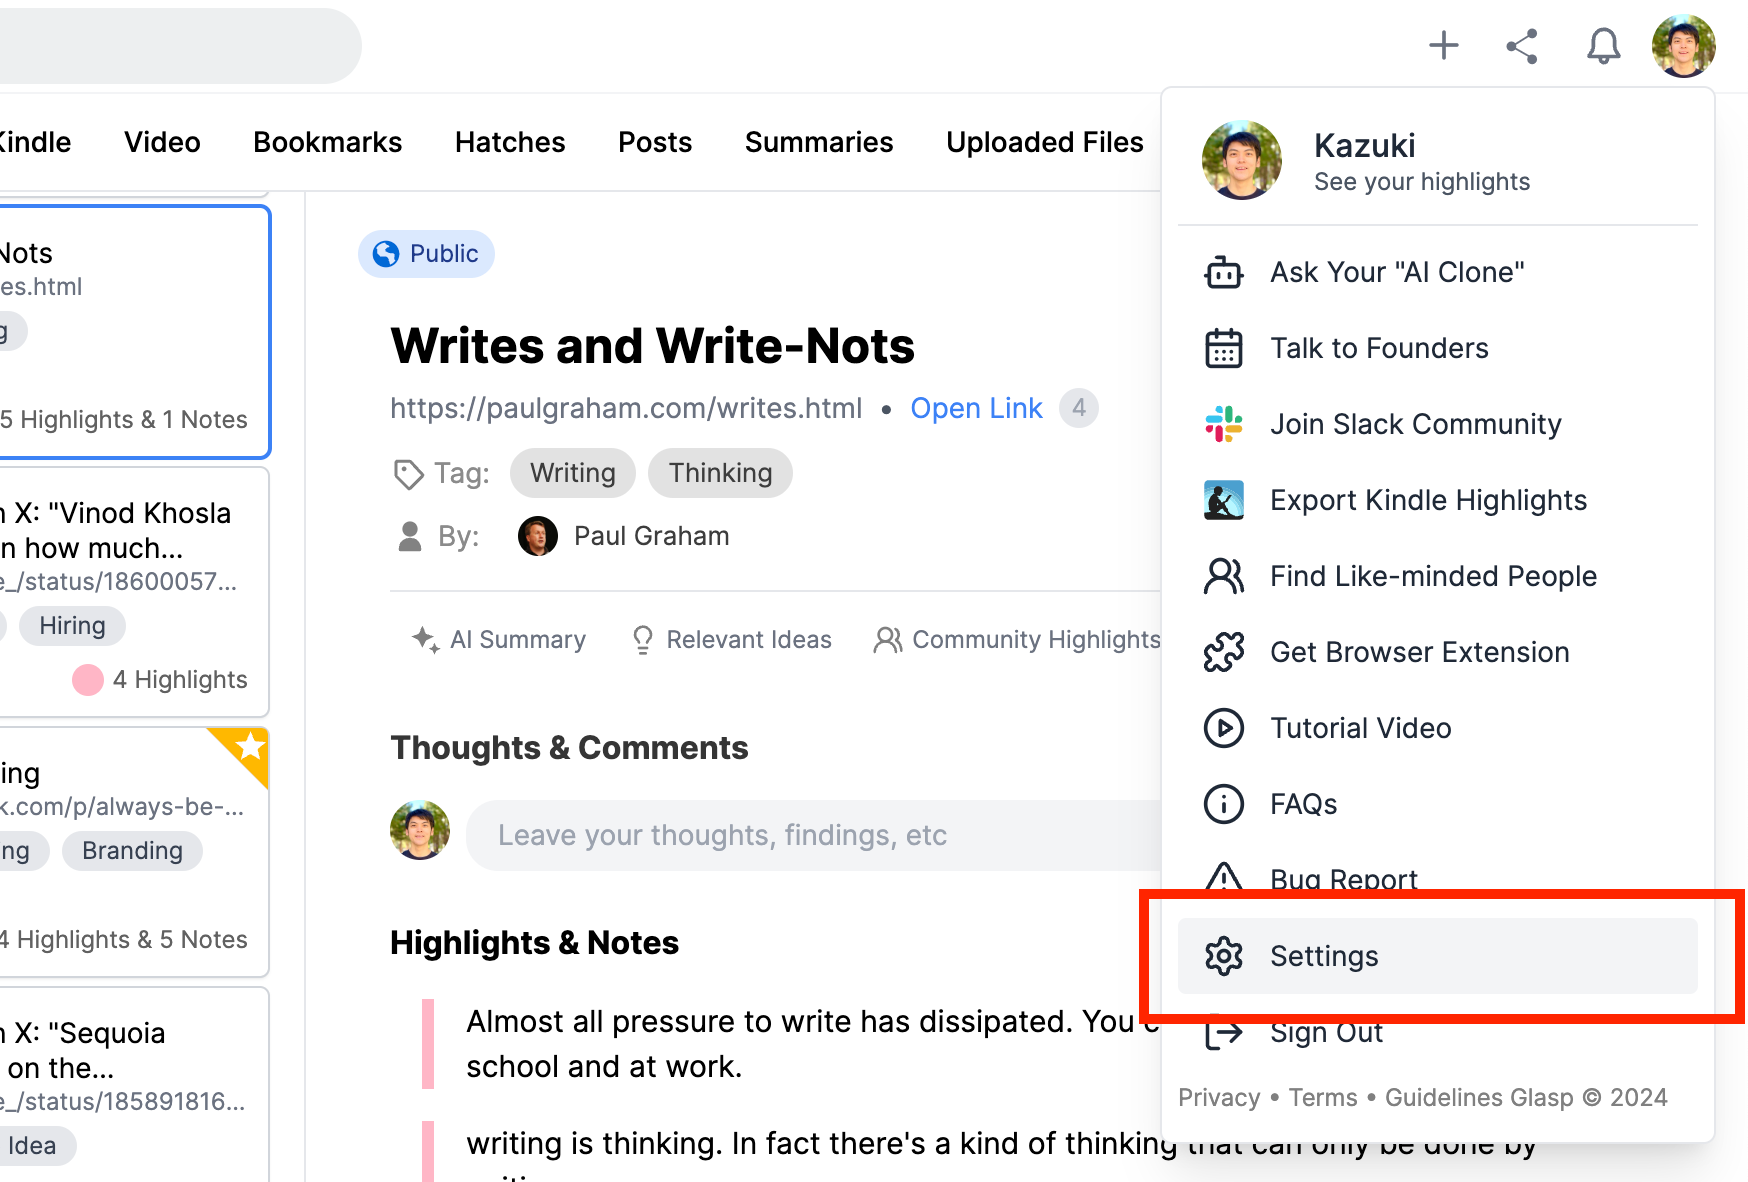Click the Privacy link

[1219, 1097]
